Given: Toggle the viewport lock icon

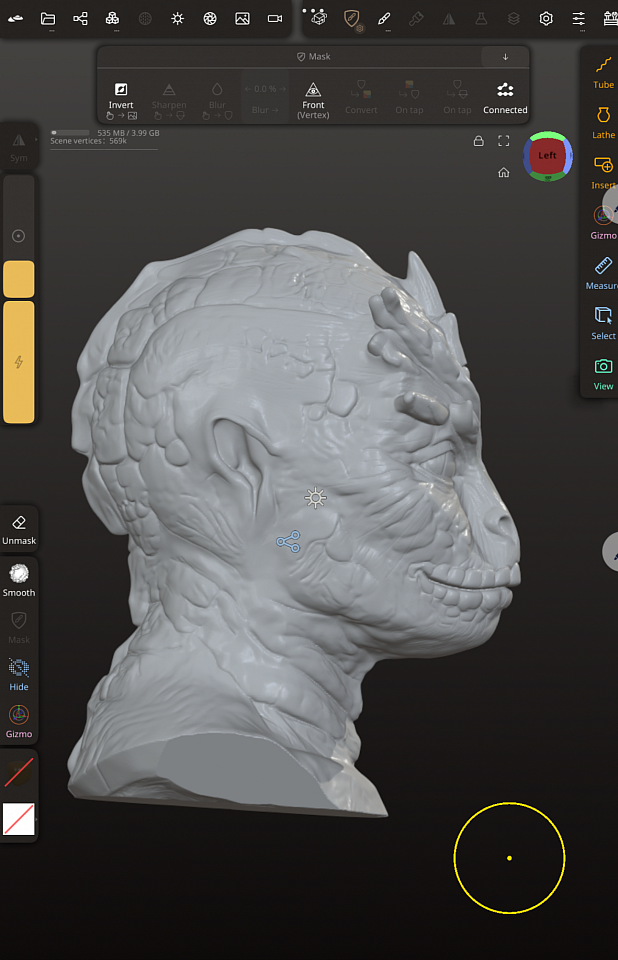Looking at the screenshot, I should [479, 141].
